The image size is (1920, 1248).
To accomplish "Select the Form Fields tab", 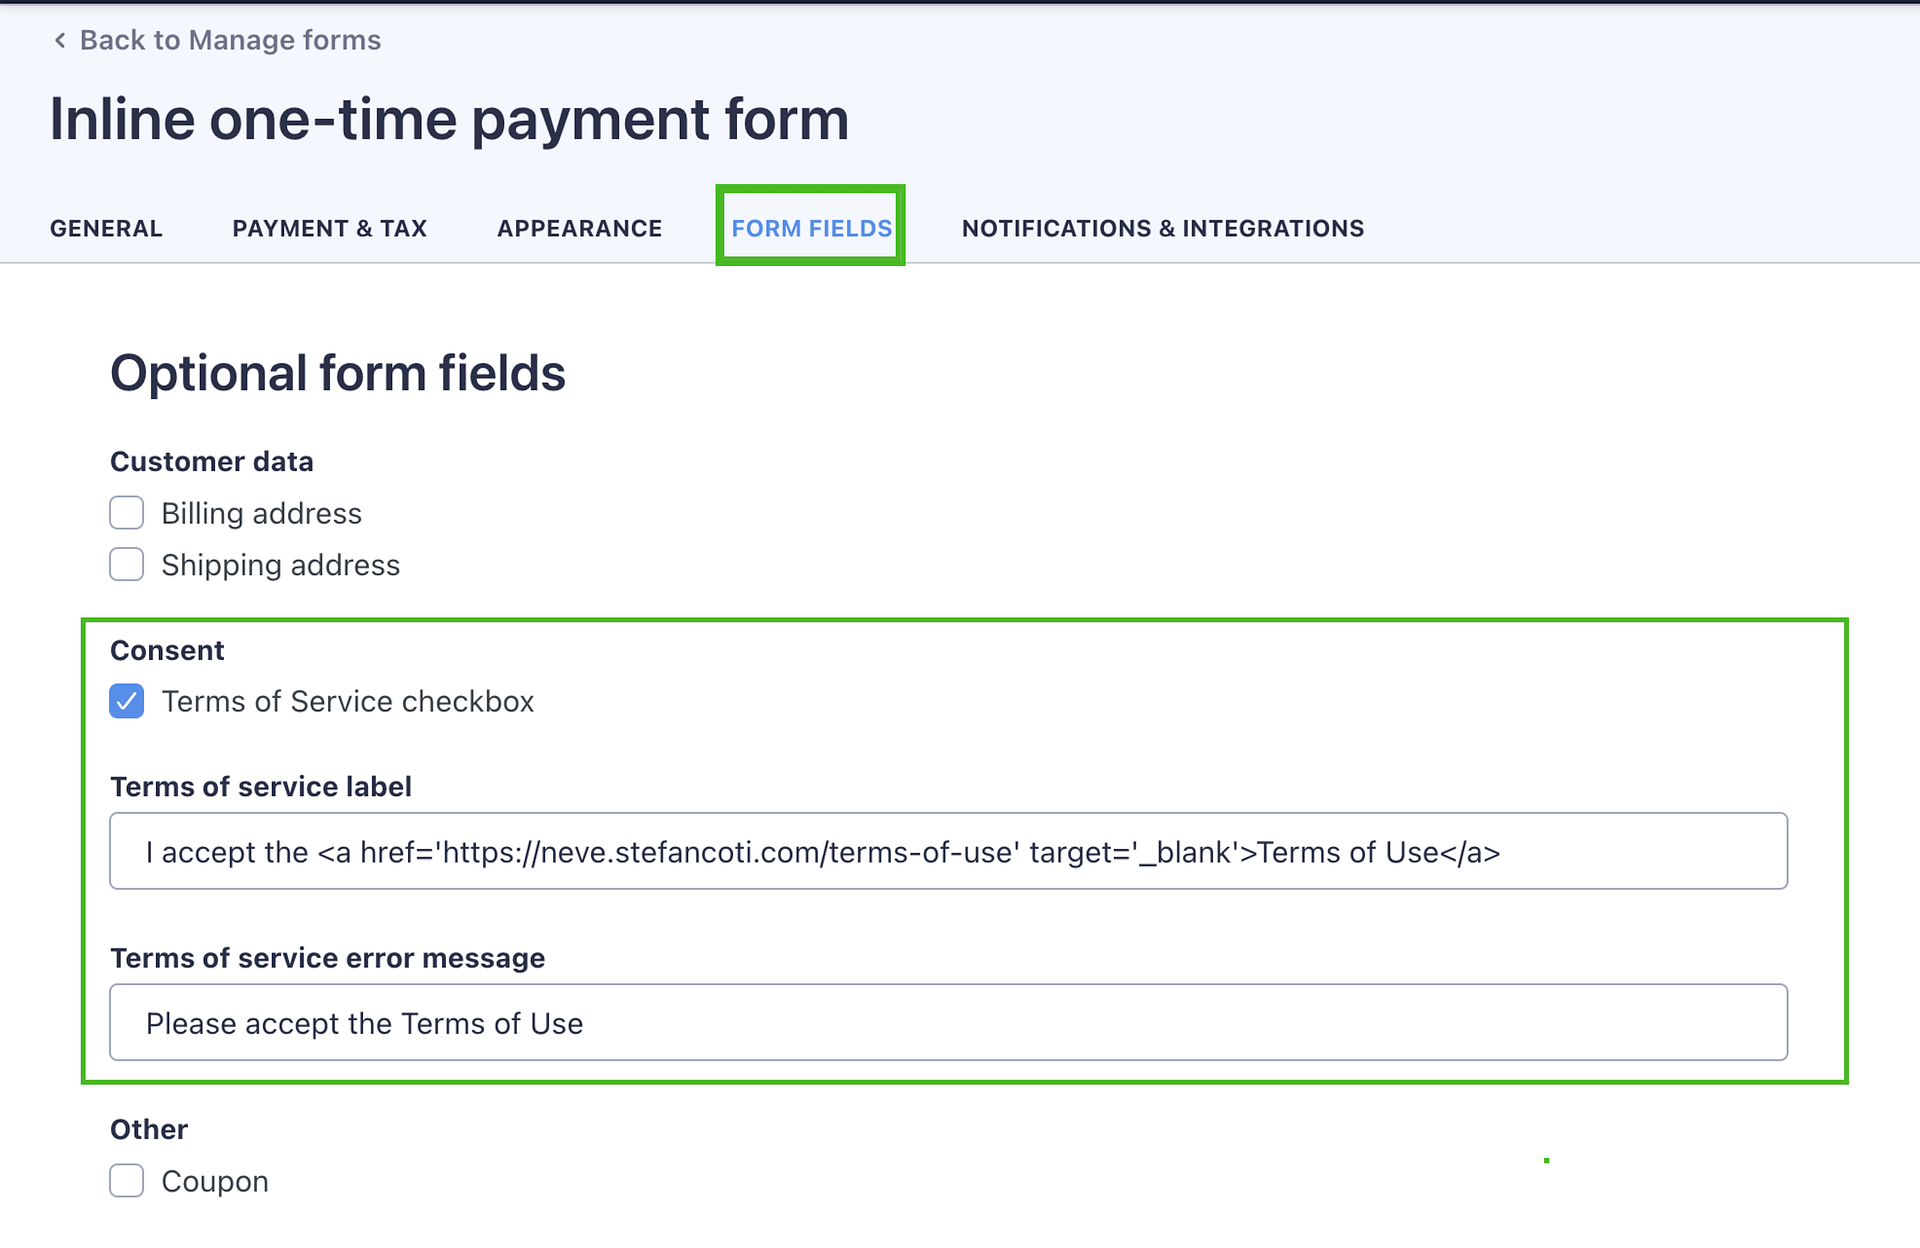I will (x=810, y=228).
